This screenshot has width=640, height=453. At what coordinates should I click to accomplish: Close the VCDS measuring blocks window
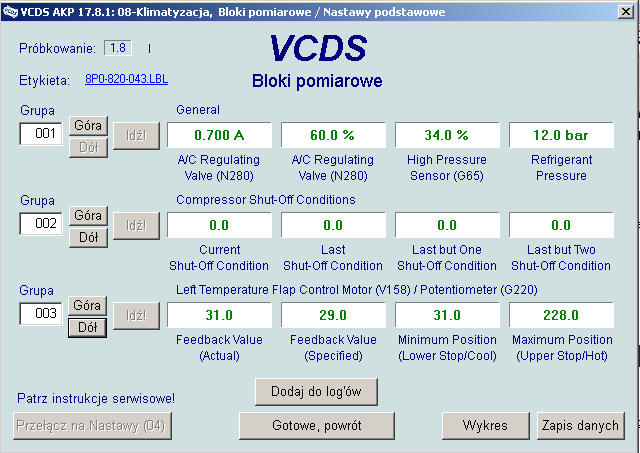tap(626, 12)
